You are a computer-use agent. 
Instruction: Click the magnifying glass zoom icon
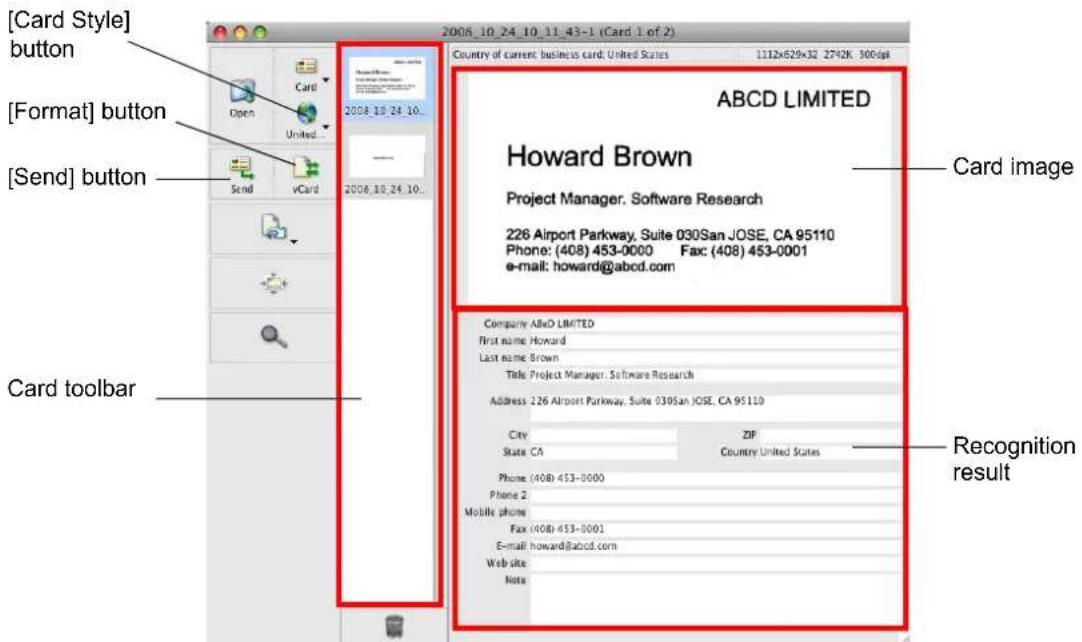(x=273, y=336)
